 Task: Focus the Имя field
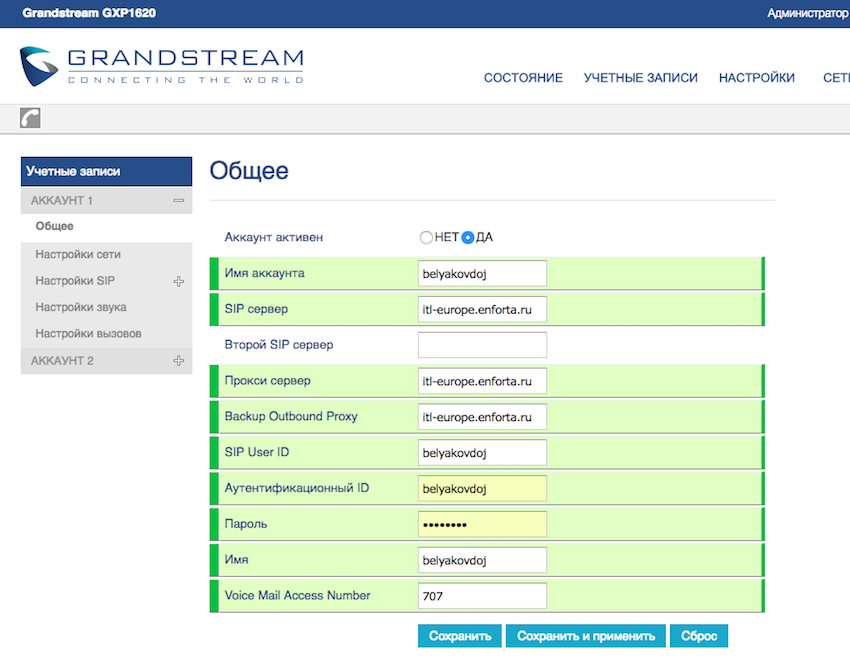coord(482,560)
